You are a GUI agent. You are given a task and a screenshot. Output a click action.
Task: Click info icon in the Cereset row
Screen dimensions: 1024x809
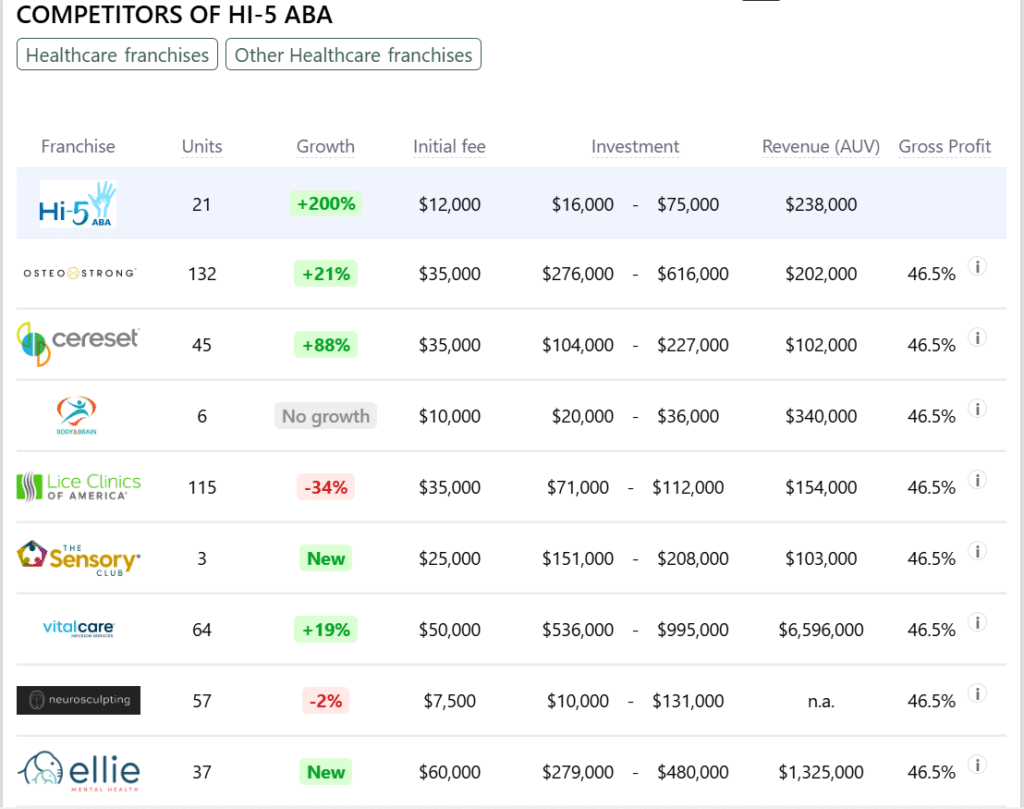[977, 338]
